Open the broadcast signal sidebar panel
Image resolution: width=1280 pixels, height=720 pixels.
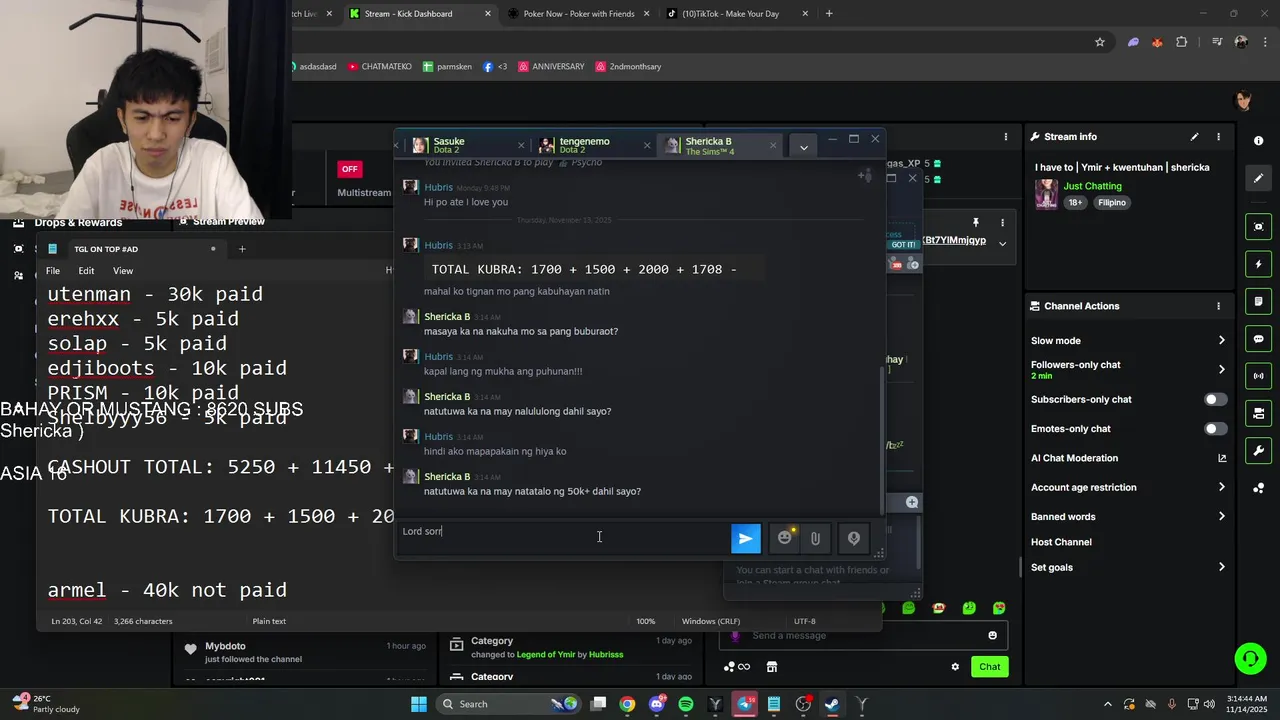1258,376
